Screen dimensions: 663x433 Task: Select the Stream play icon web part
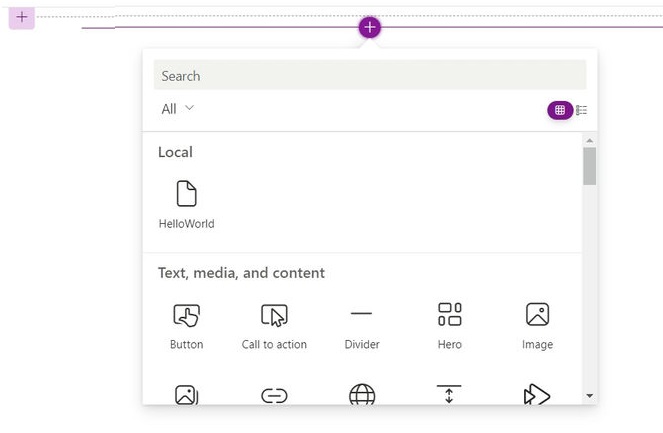point(537,395)
